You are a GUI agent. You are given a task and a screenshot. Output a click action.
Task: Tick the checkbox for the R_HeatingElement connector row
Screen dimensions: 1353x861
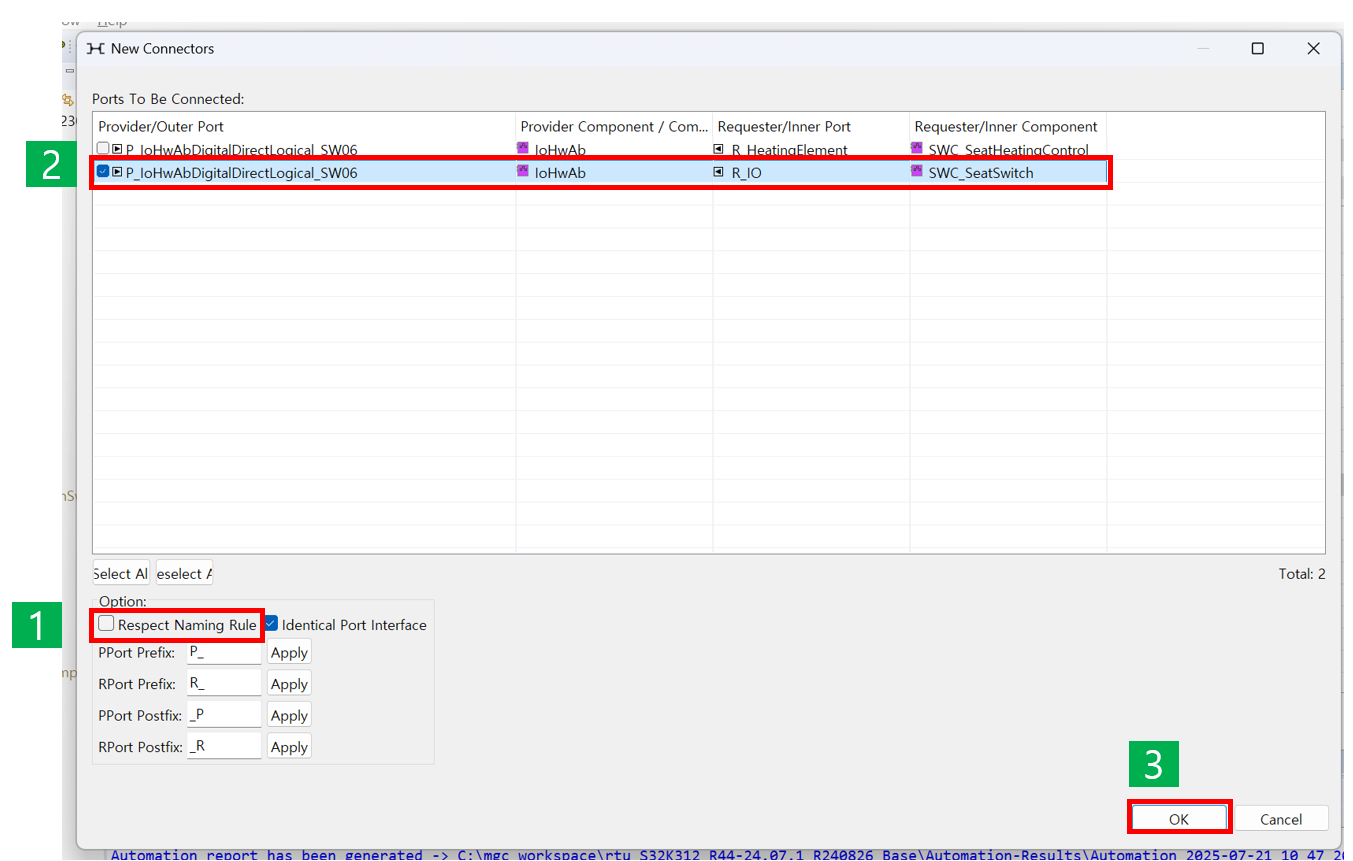pyautogui.click(x=103, y=150)
